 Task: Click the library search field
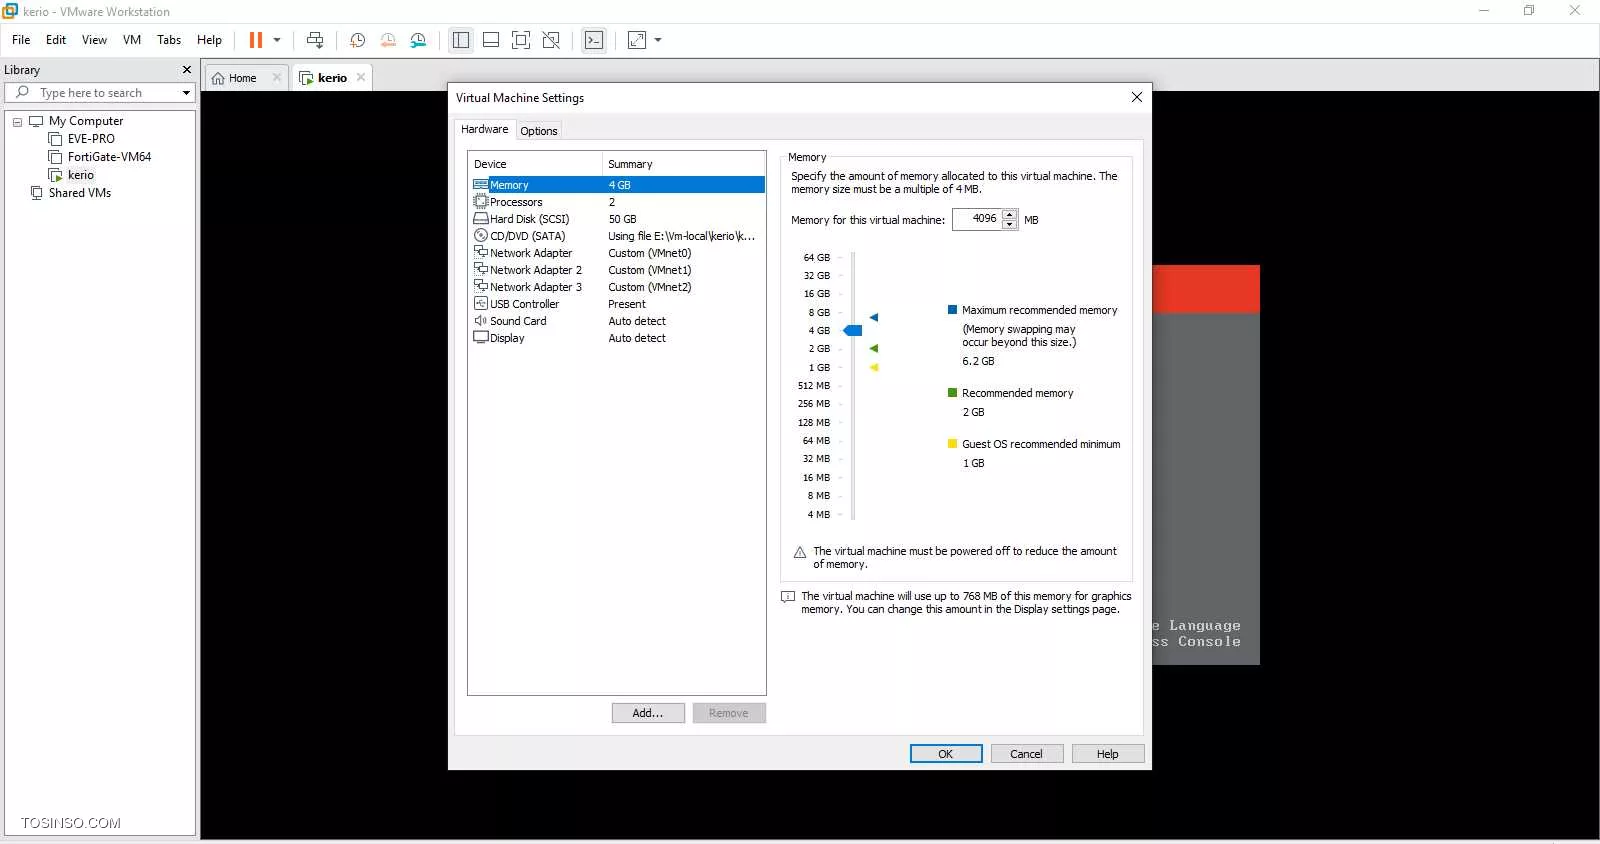100,93
